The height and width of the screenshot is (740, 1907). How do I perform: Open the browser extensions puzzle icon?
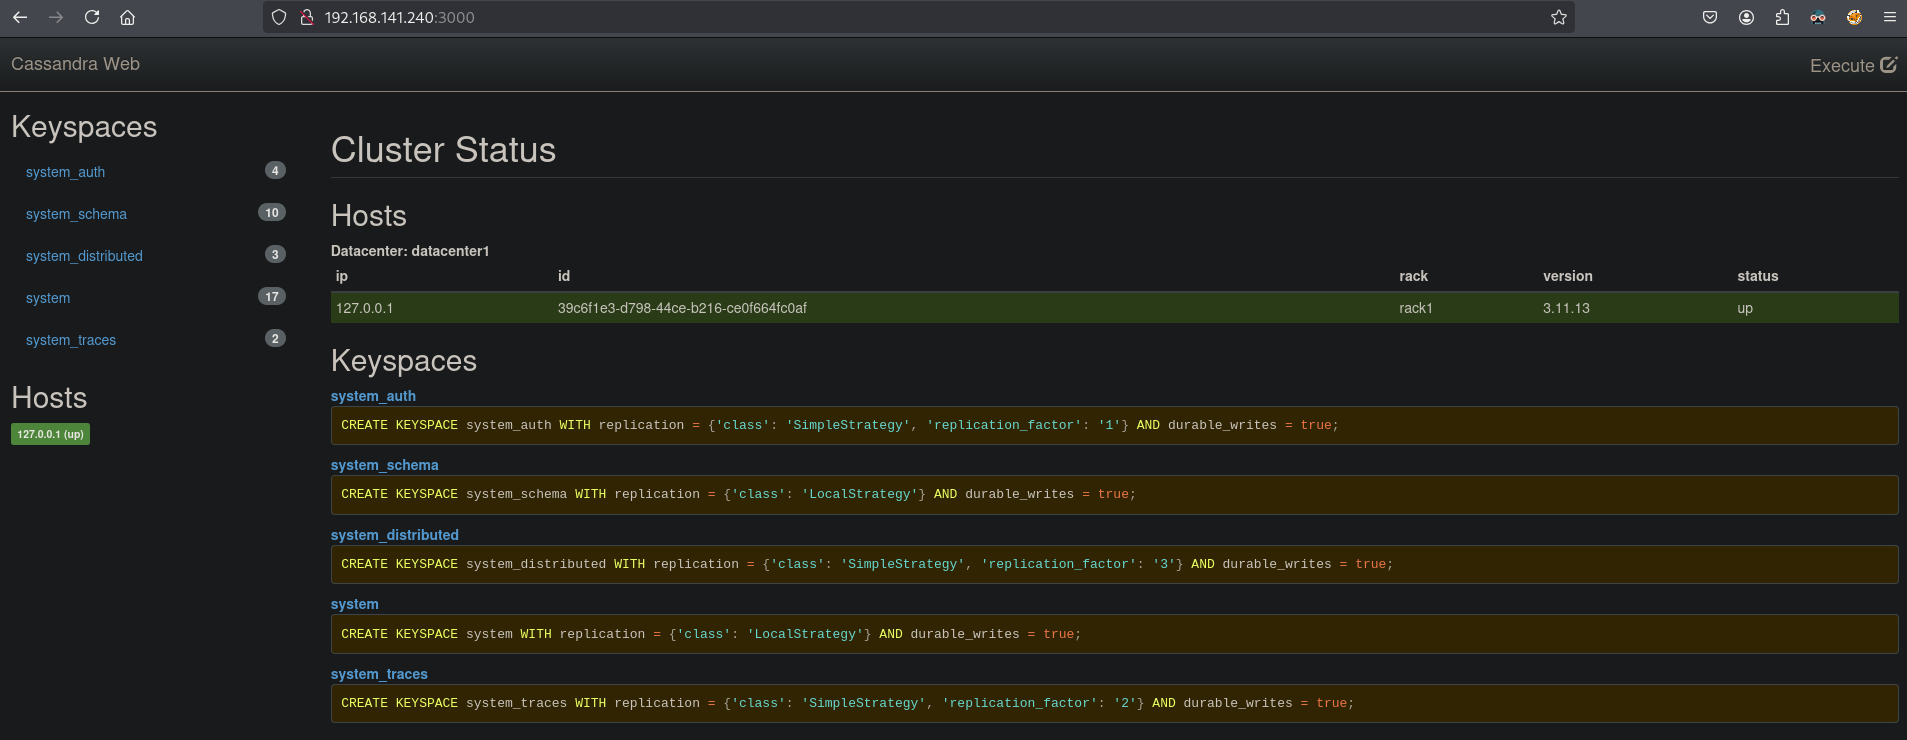tap(1782, 17)
